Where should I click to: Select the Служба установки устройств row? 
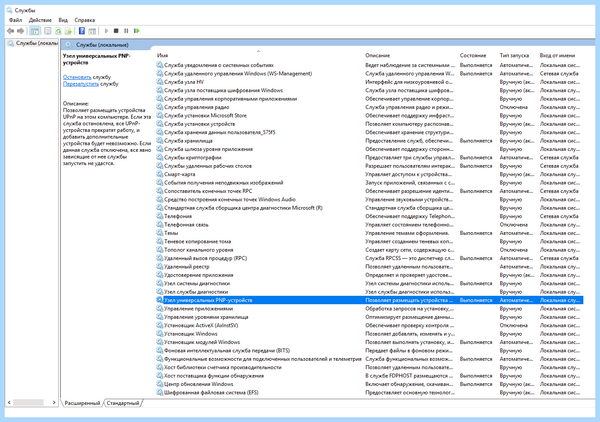(369, 124)
